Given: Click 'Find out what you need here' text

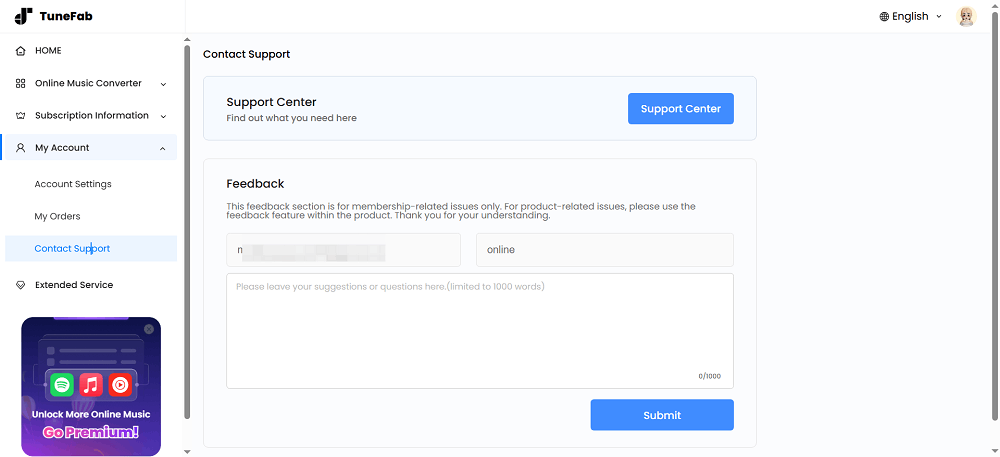Looking at the screenshot, I should pyautogui.click(x=291, y=118).
